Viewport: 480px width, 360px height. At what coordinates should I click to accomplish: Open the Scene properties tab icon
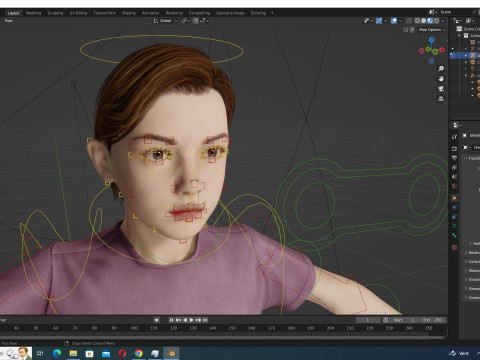click(x=454, y=177)
